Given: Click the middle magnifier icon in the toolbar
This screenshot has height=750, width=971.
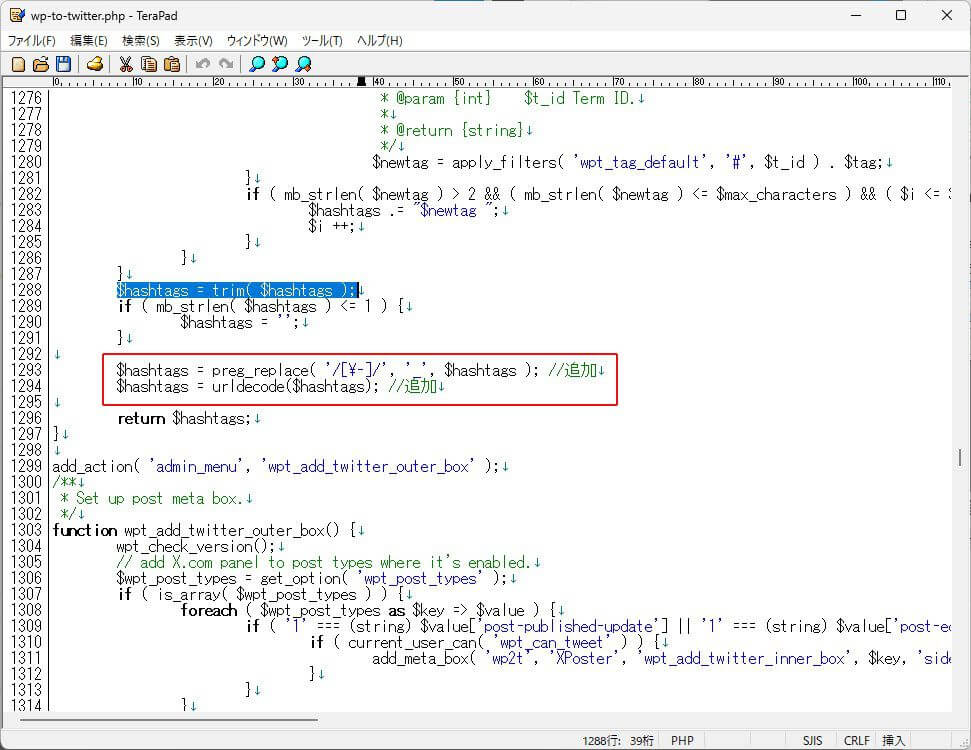Looking at the screenshot, I should pyautogui.click(x=280, y=64).
